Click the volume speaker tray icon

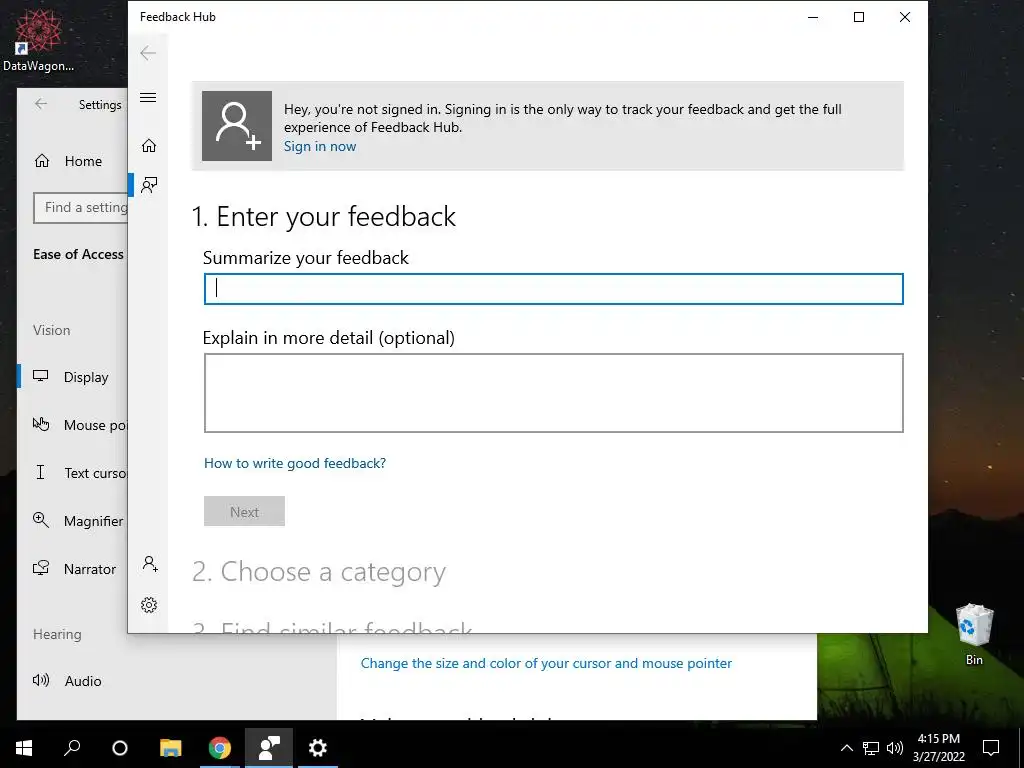coord(895,748)
